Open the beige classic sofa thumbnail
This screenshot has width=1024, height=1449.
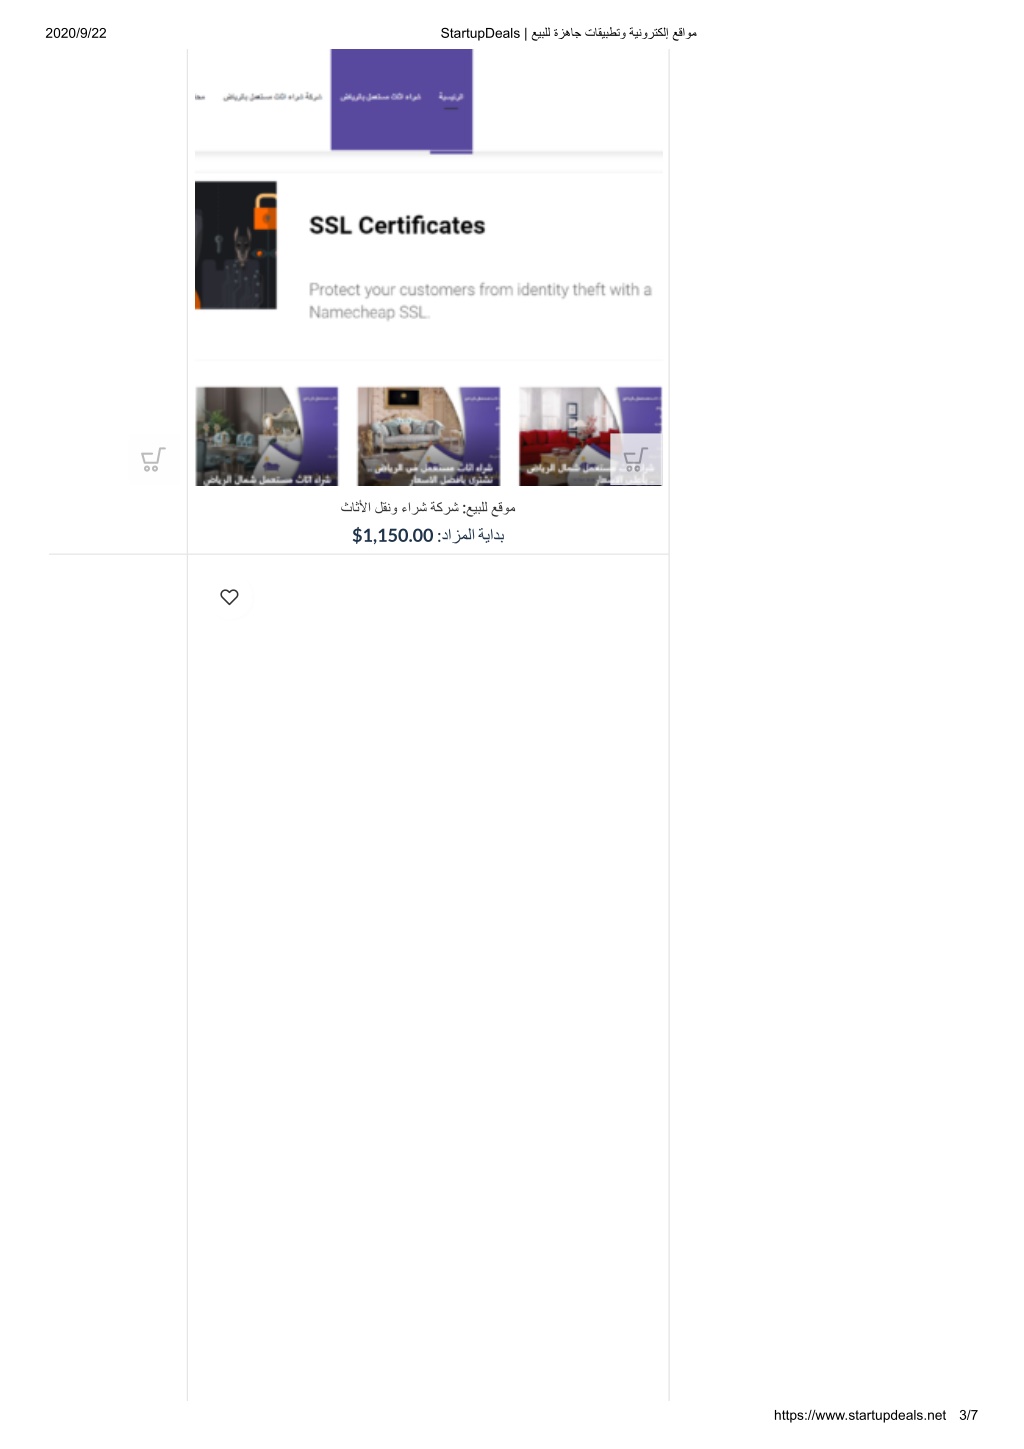pyautogui.click(x=429, y=437)
